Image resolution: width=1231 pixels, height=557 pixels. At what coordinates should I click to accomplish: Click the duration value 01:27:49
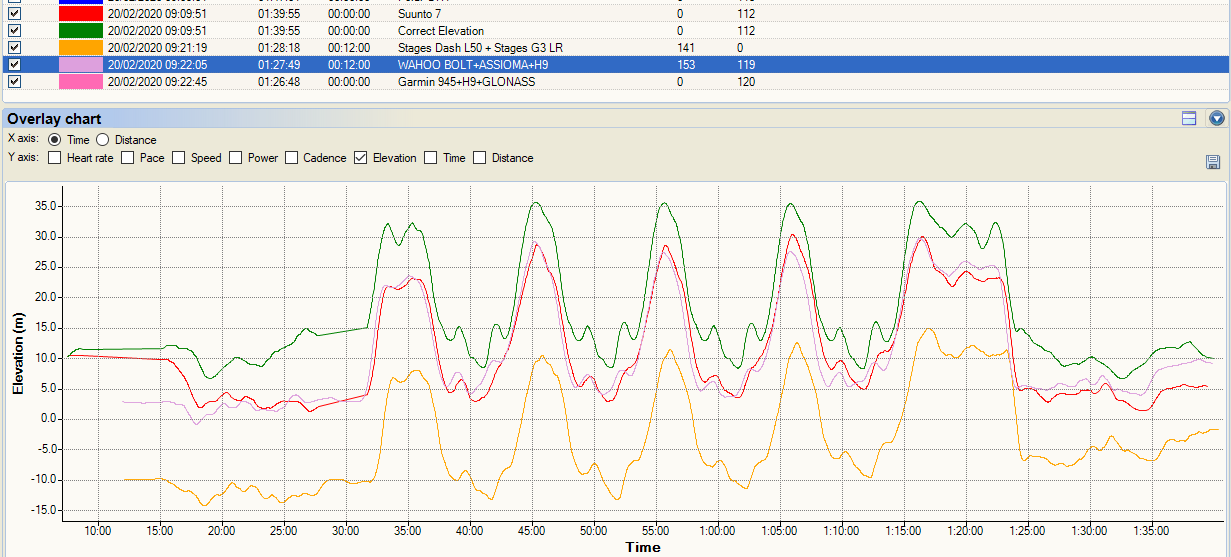point(278,64)
